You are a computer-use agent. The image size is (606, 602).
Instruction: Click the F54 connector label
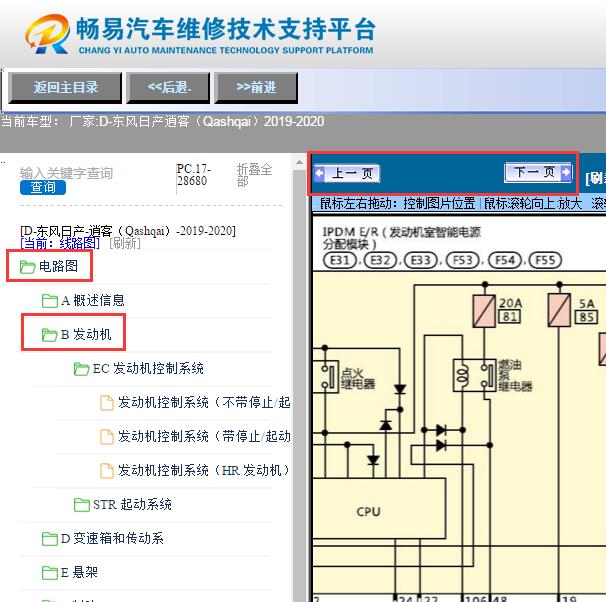(504, 260)
